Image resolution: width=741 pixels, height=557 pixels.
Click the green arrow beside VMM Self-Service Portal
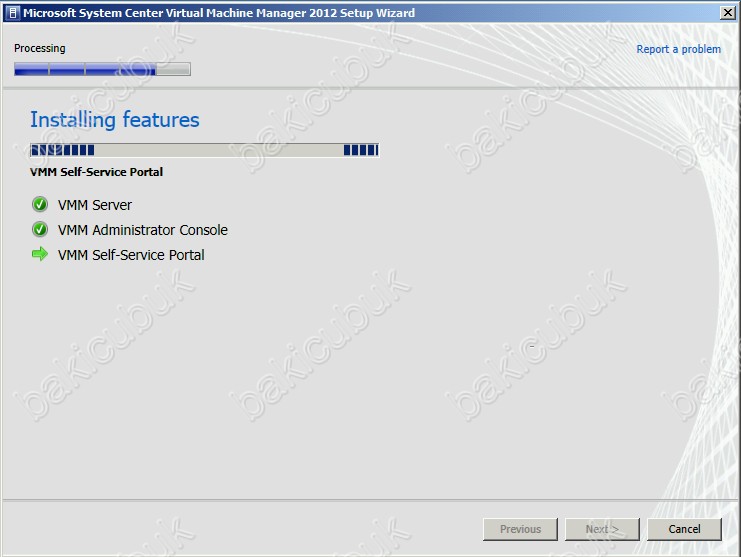click(x=40, y=254)
